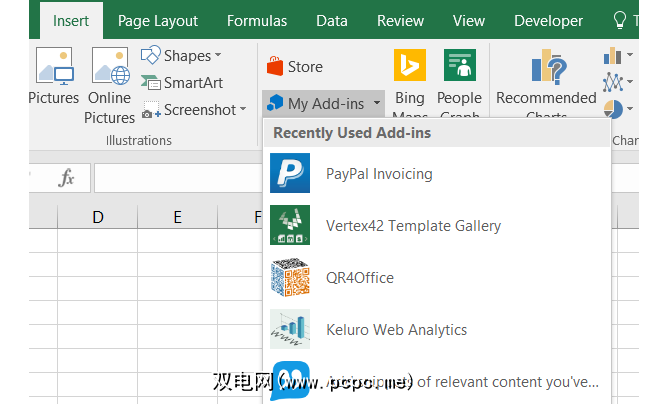The height and width of the screenshot is (405, 670).
Task: Select column D header
Action: click(x=98, y=217)
